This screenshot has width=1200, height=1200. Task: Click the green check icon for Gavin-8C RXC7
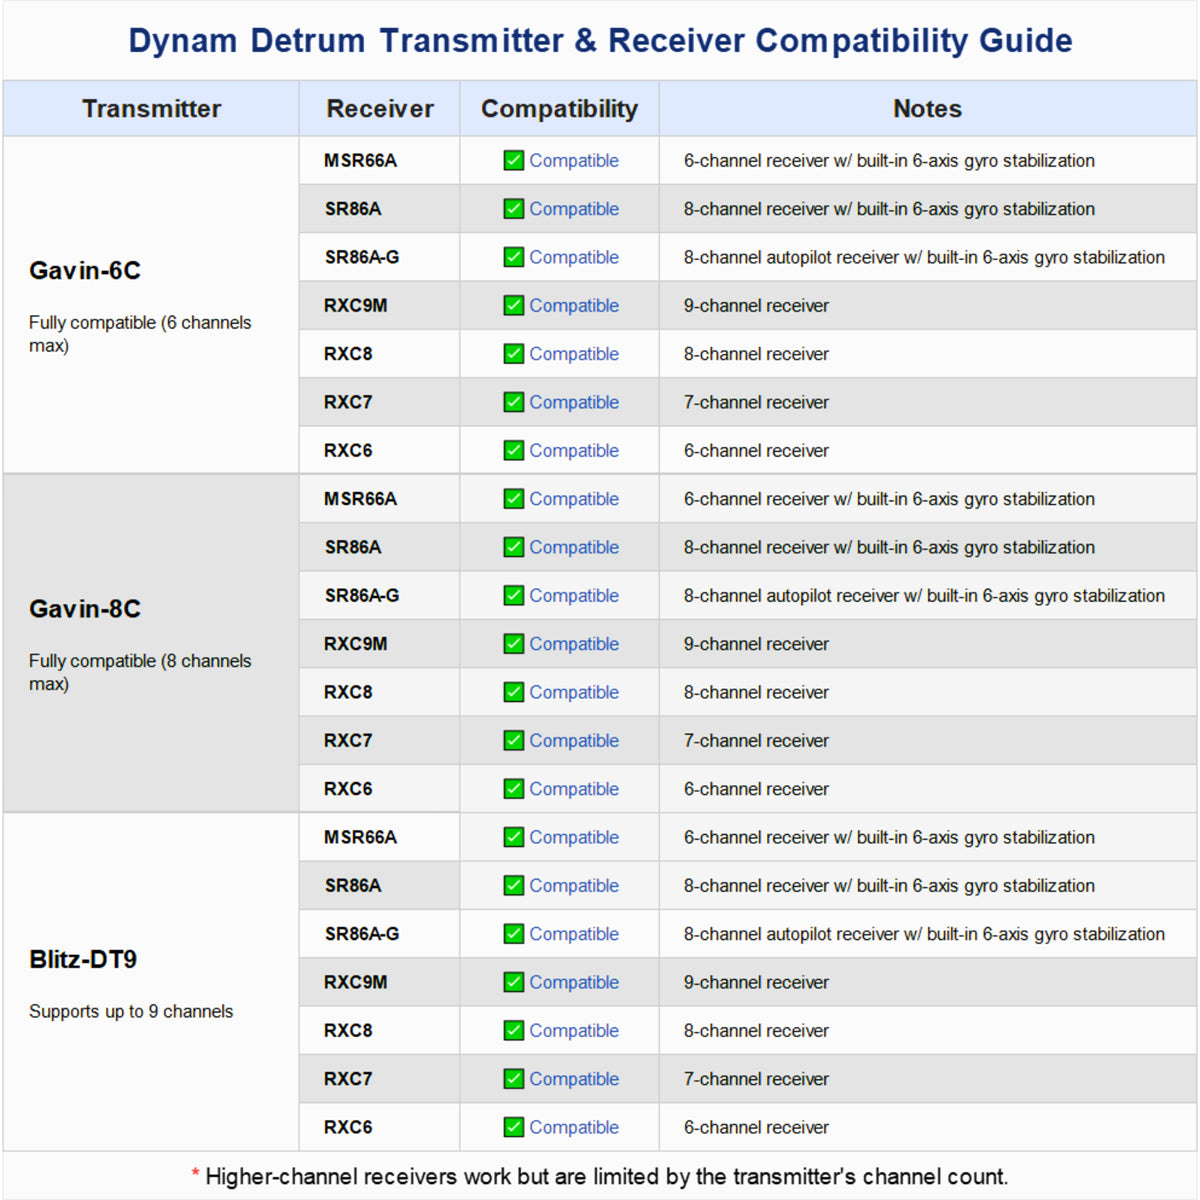pyautogui.click(x=513, y=740)
